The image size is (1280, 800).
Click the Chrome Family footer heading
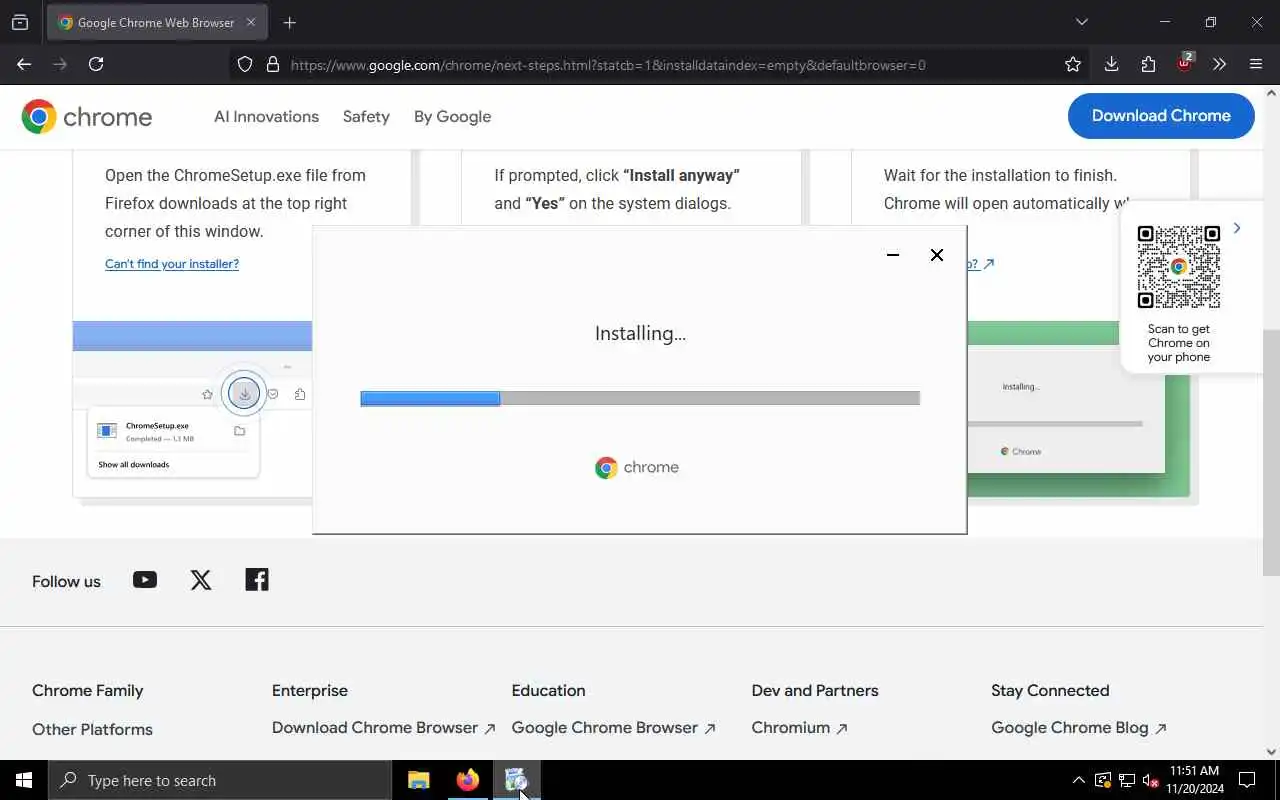click(87, 690)
